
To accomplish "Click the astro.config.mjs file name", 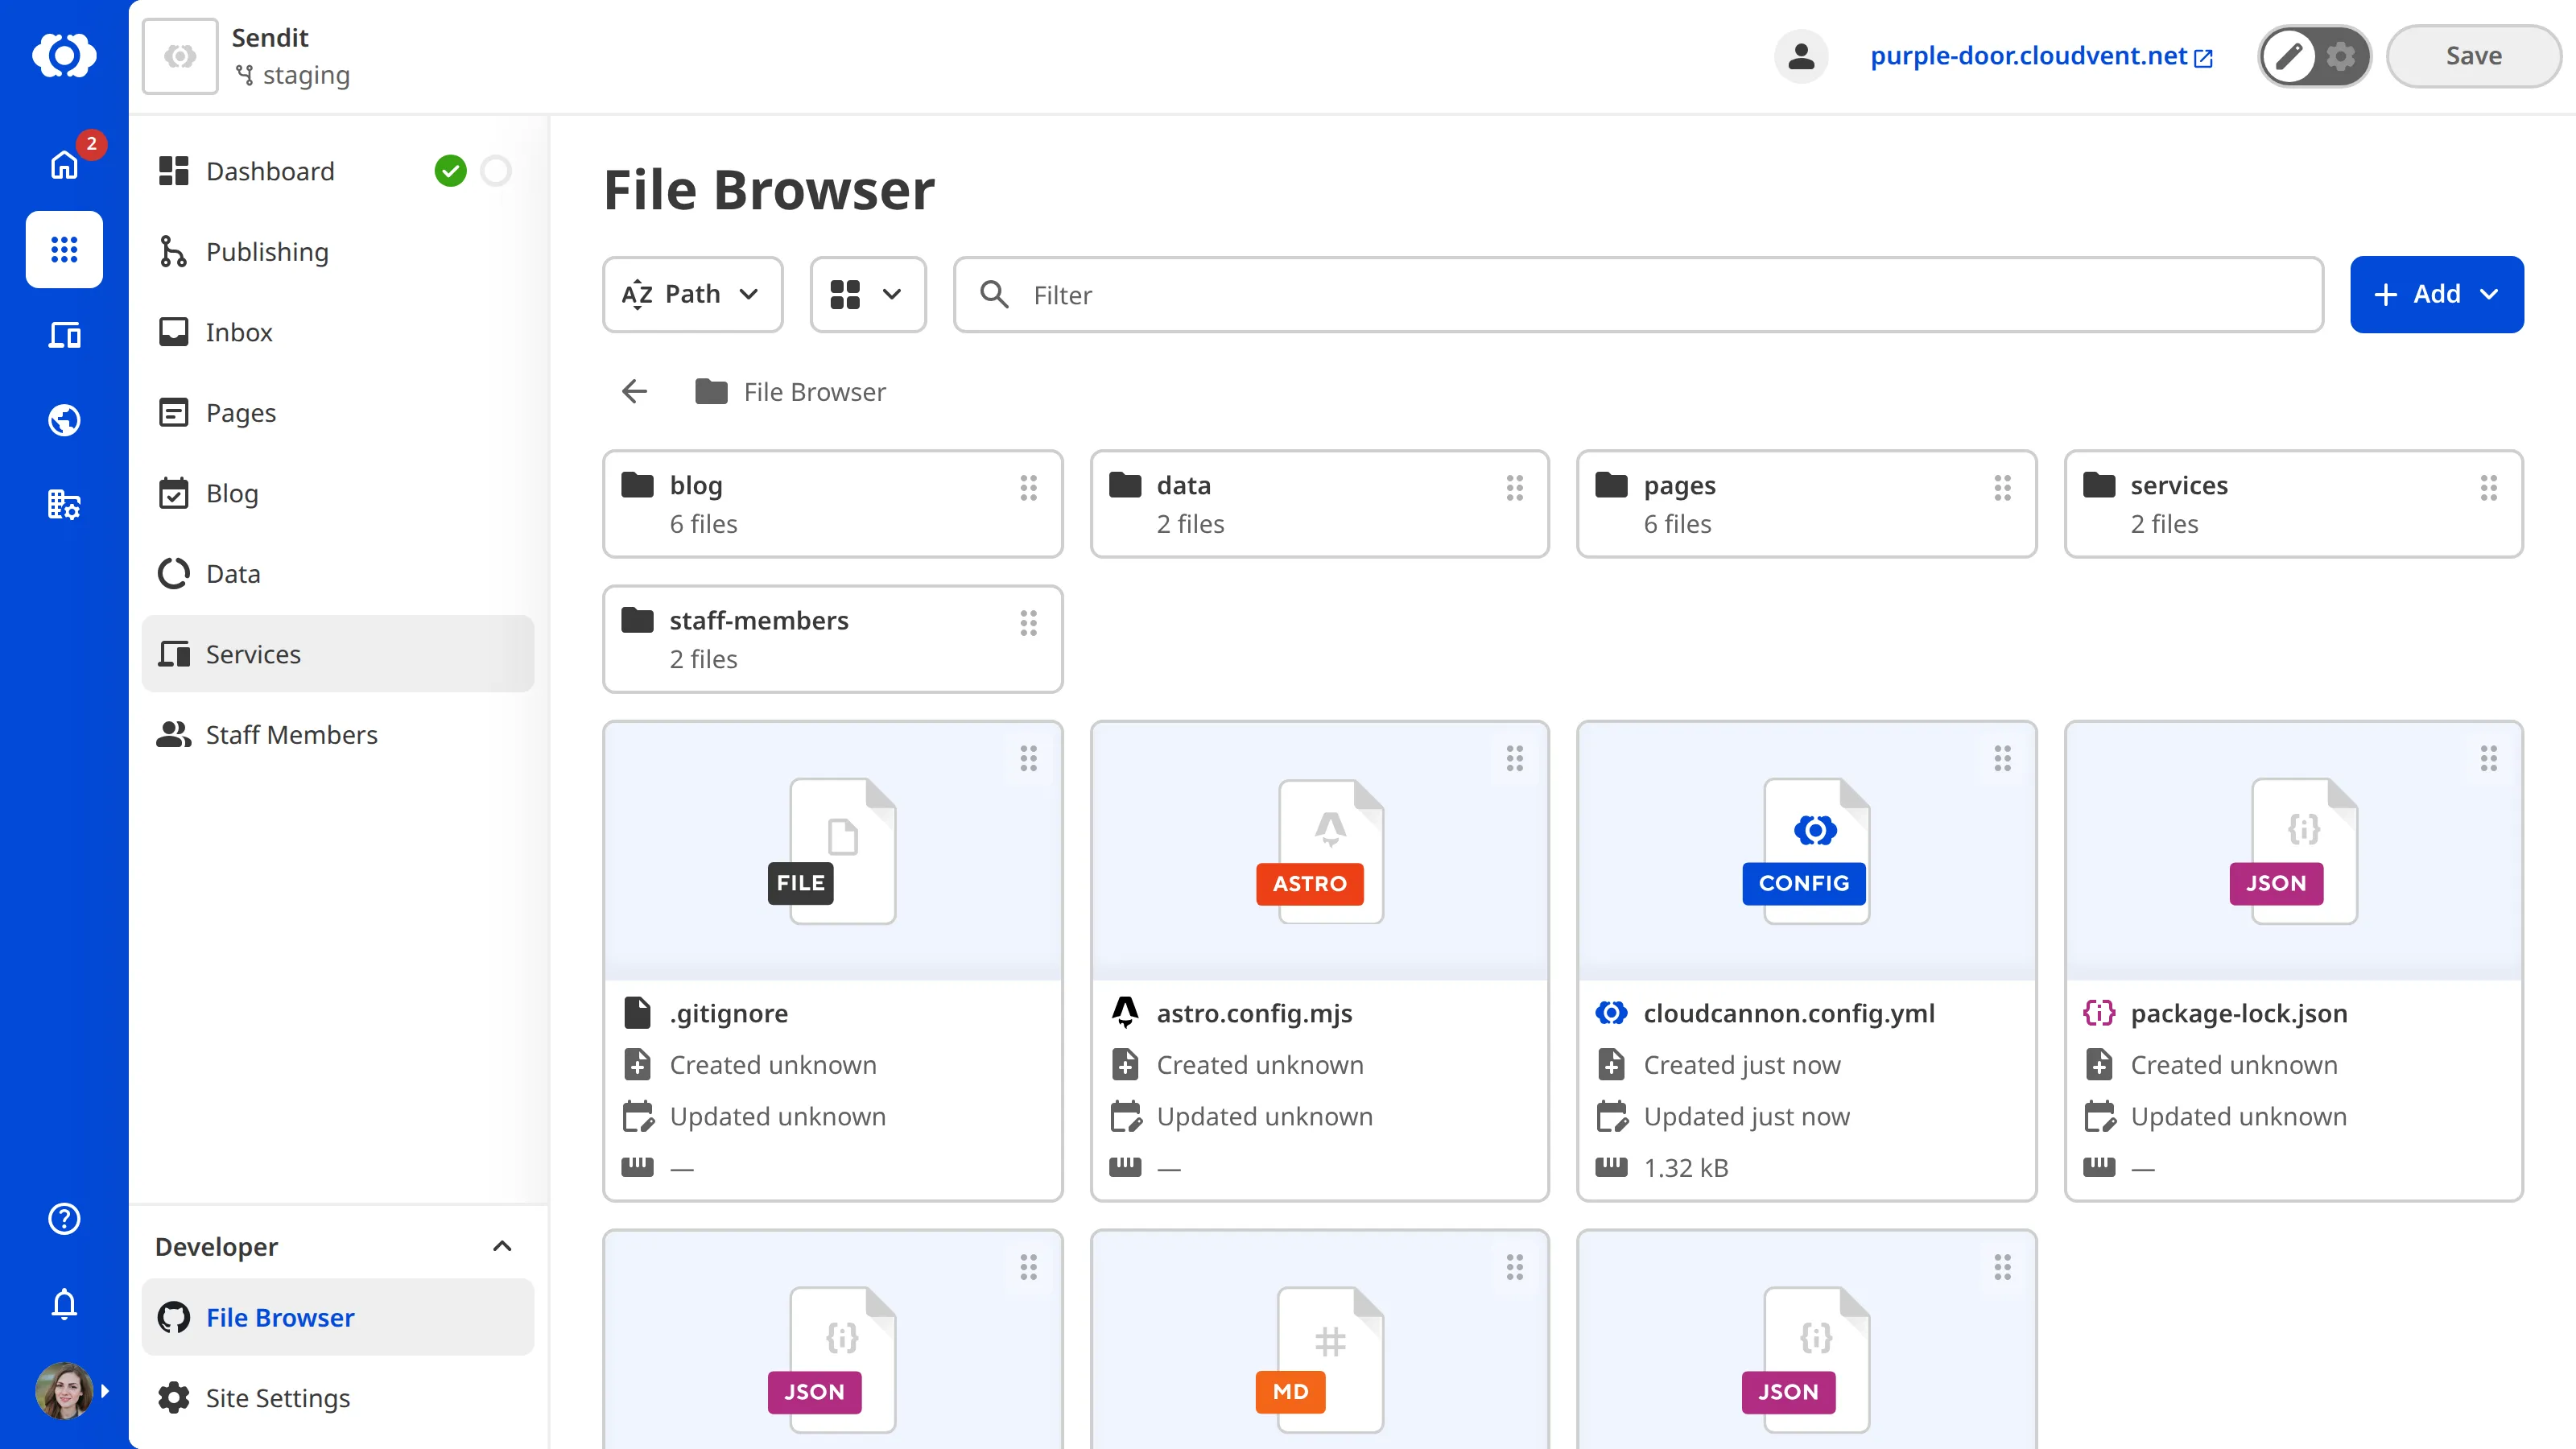I will point(1254,1013).
